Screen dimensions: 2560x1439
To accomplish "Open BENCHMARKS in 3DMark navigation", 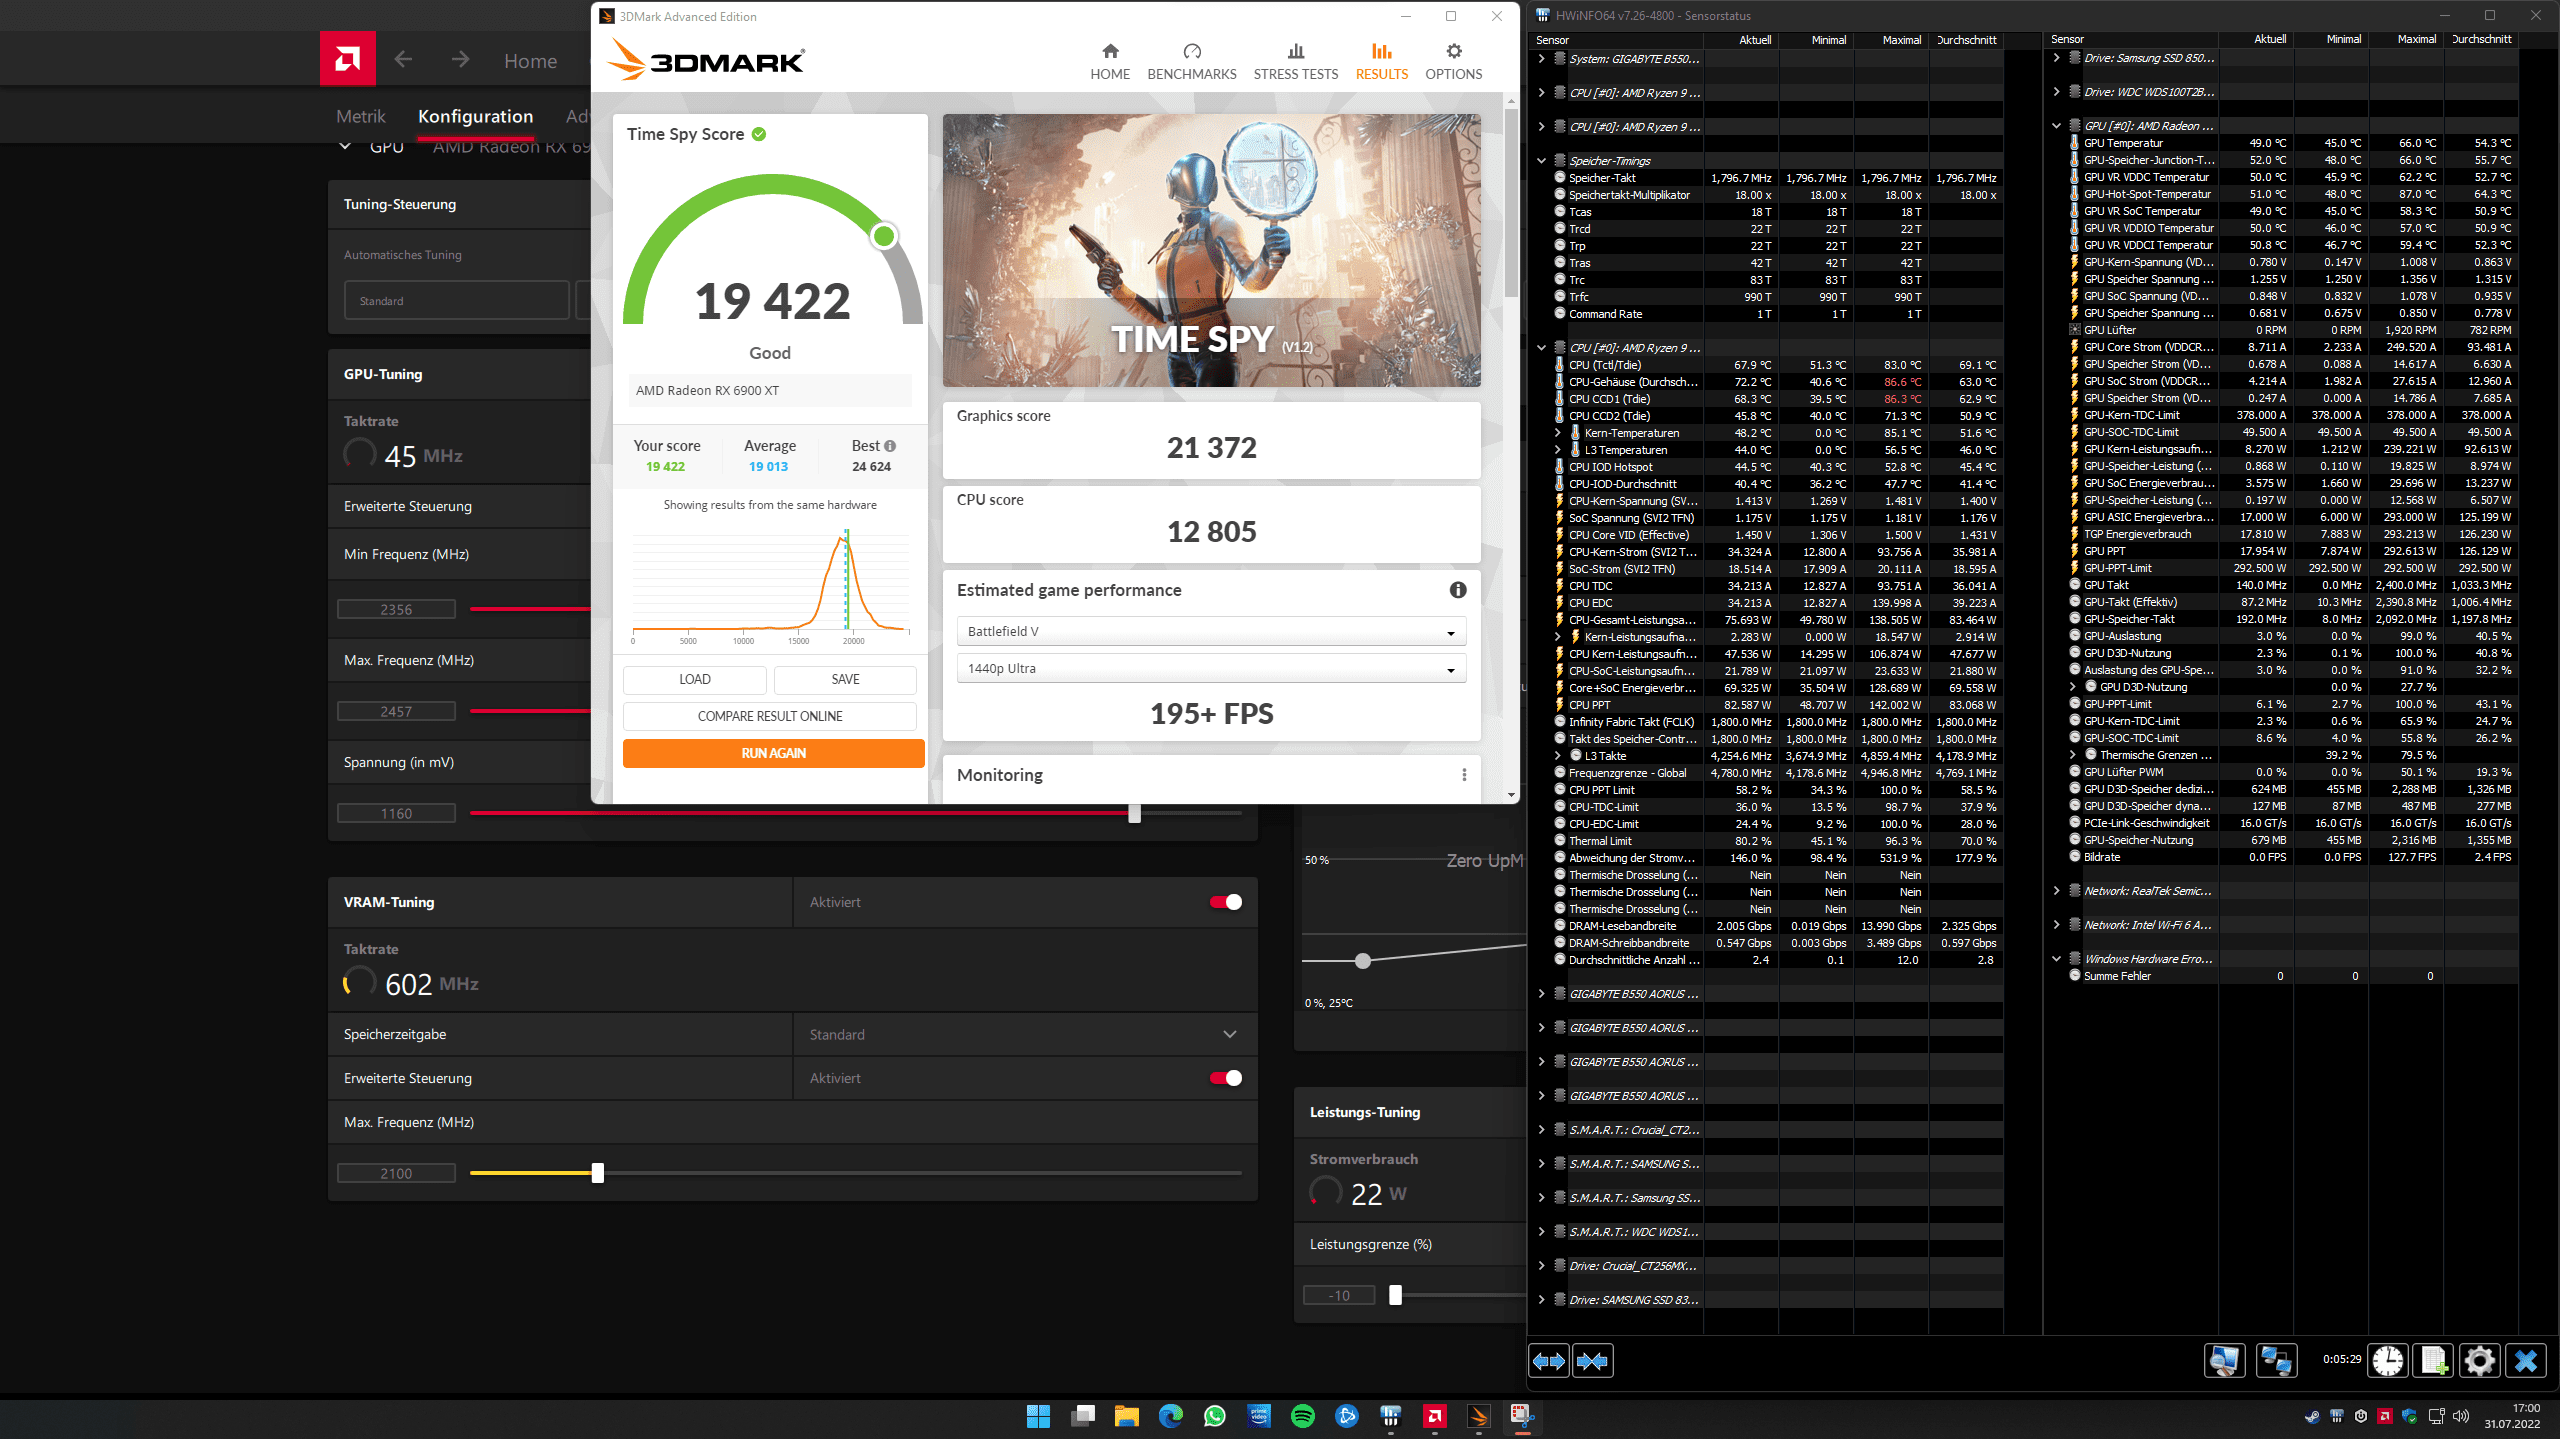I will click(1191, 61).
